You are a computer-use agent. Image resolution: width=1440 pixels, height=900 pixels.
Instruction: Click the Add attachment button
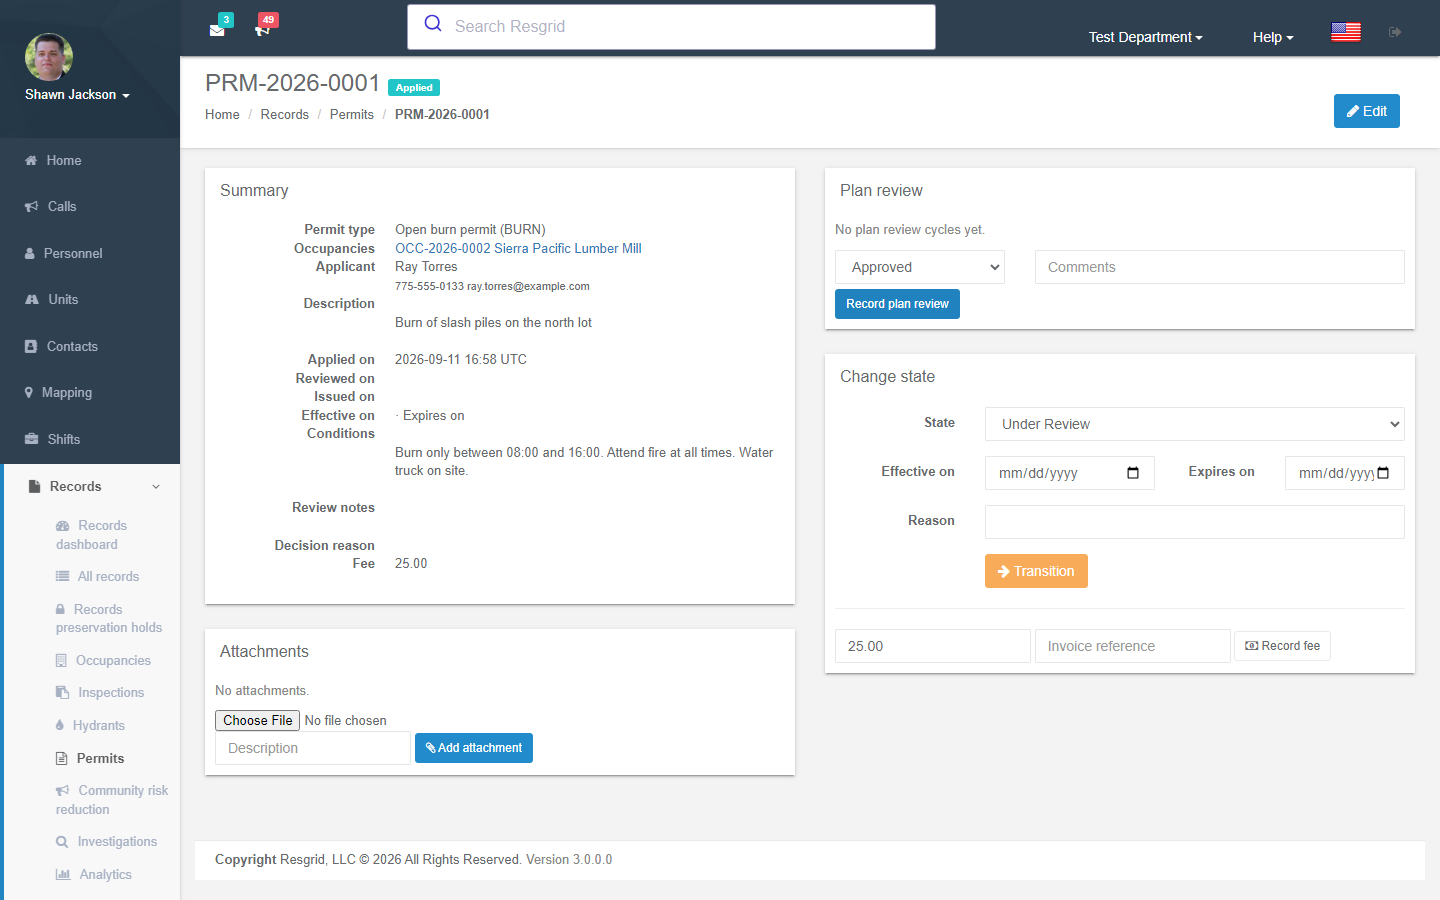474,748
